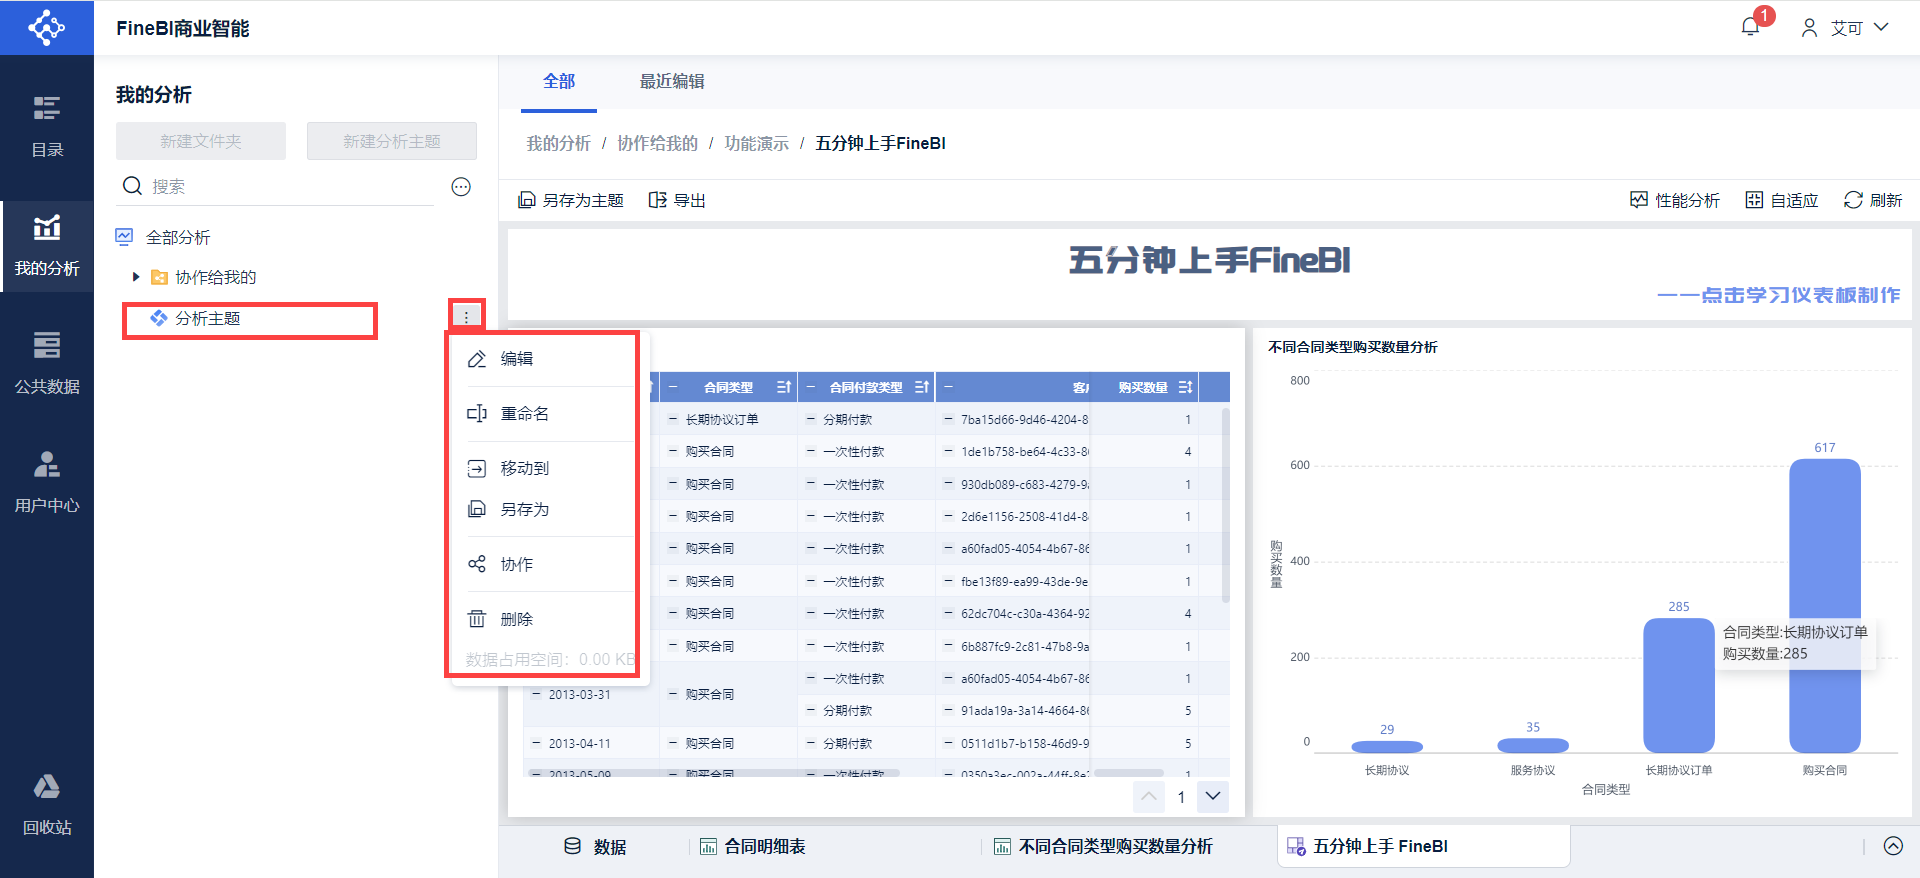Switch to 五分钟上手 FineBI bottom tab

tap(1423, 846)
